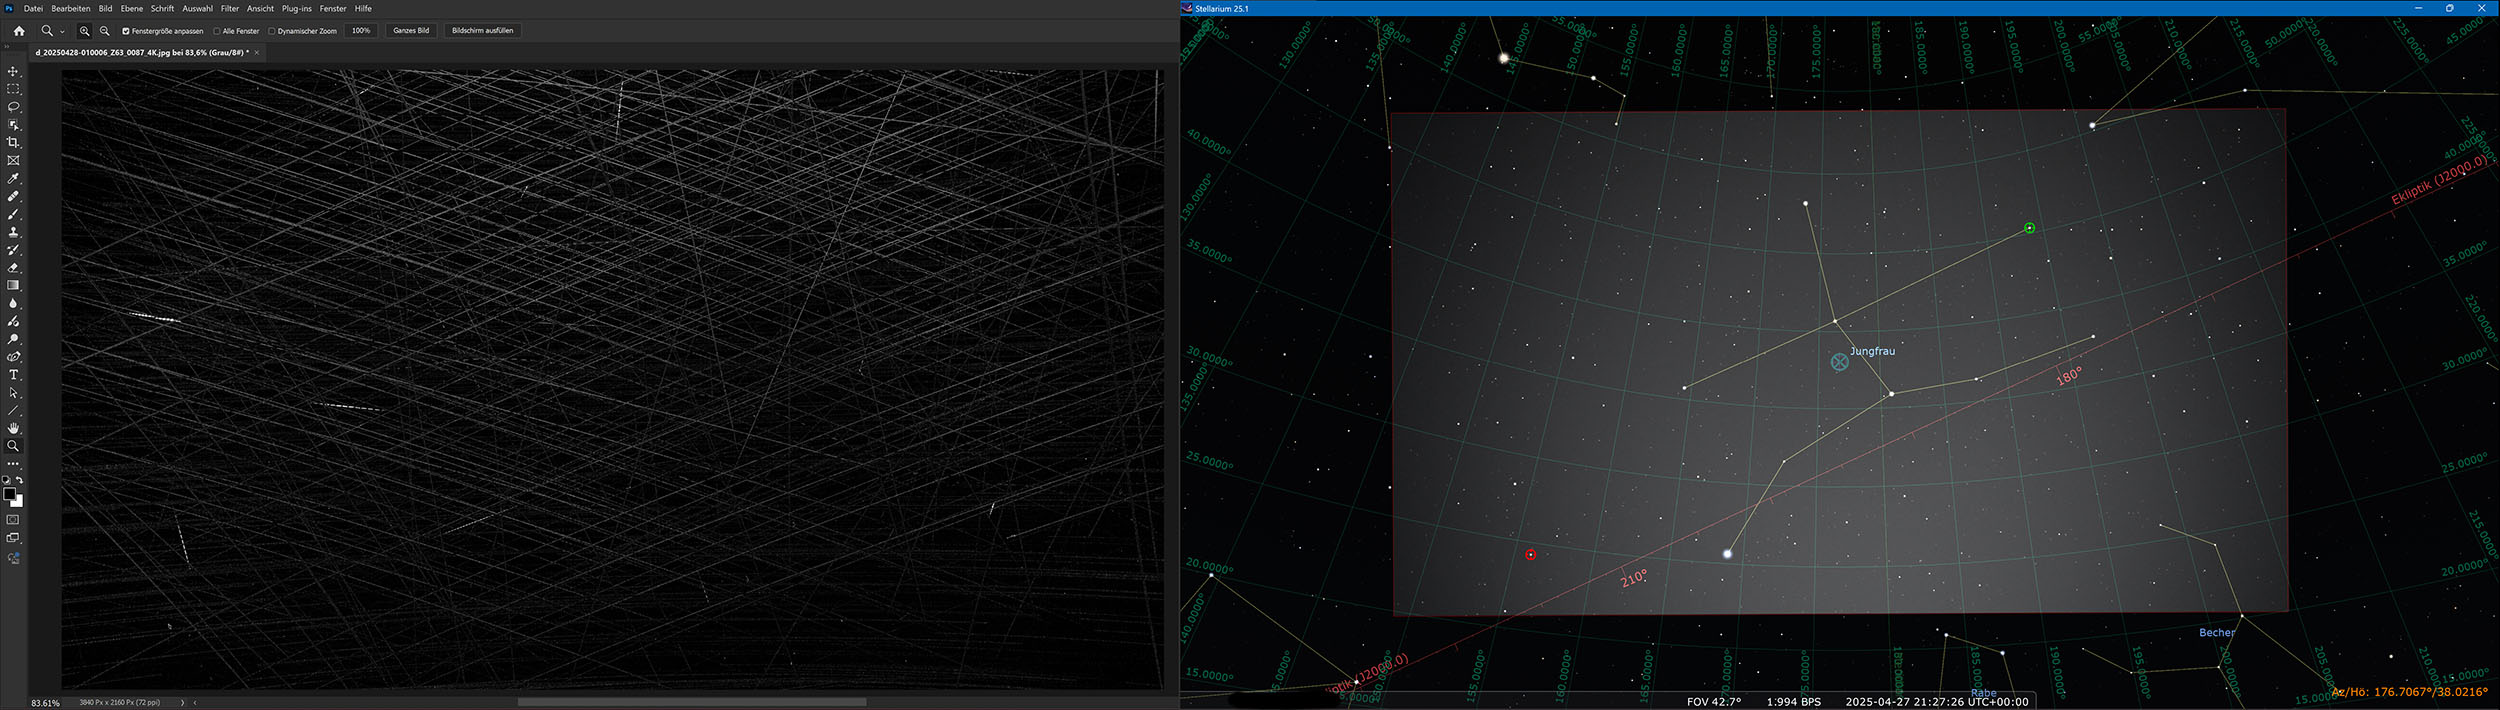The height and width of the screenshot is (710, 2500).
Task: Select the Lasso tool
Action: 13,107
